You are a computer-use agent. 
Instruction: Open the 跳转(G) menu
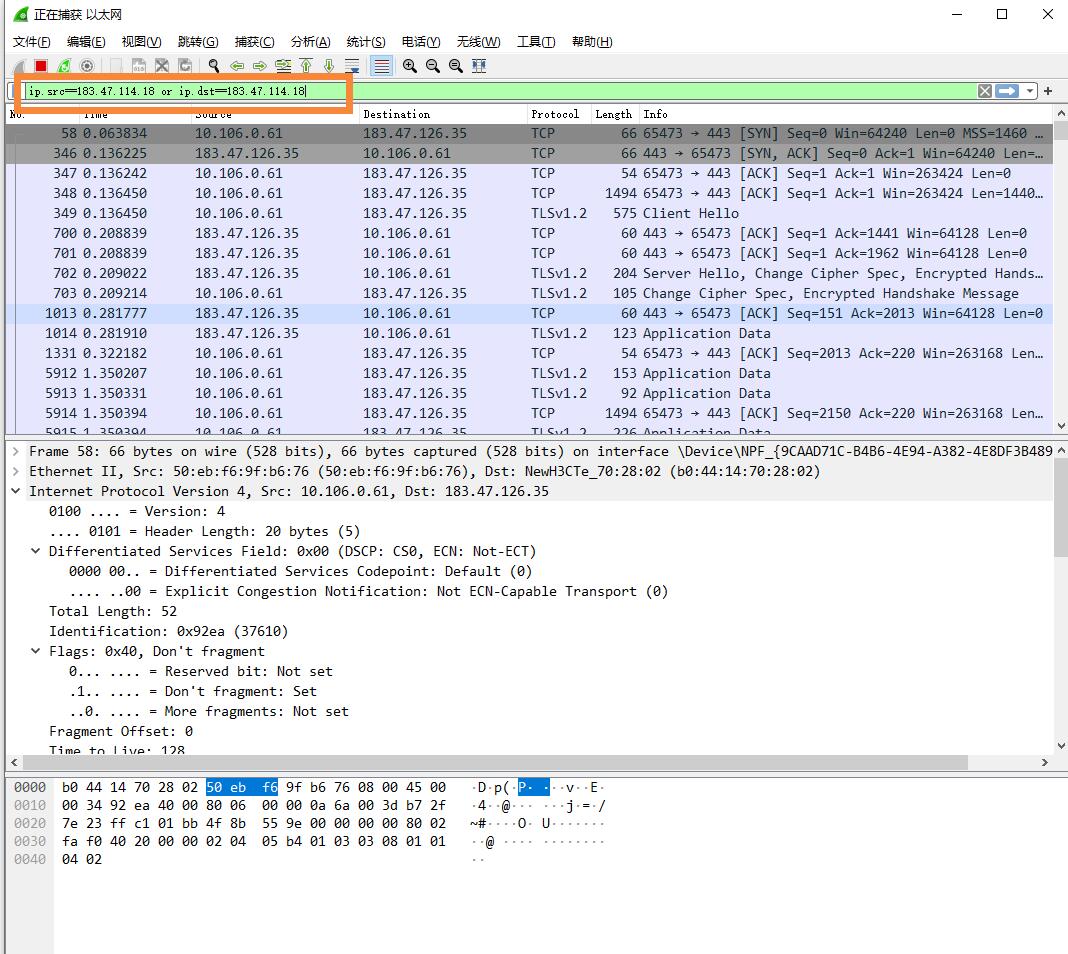tap(198, 42)
